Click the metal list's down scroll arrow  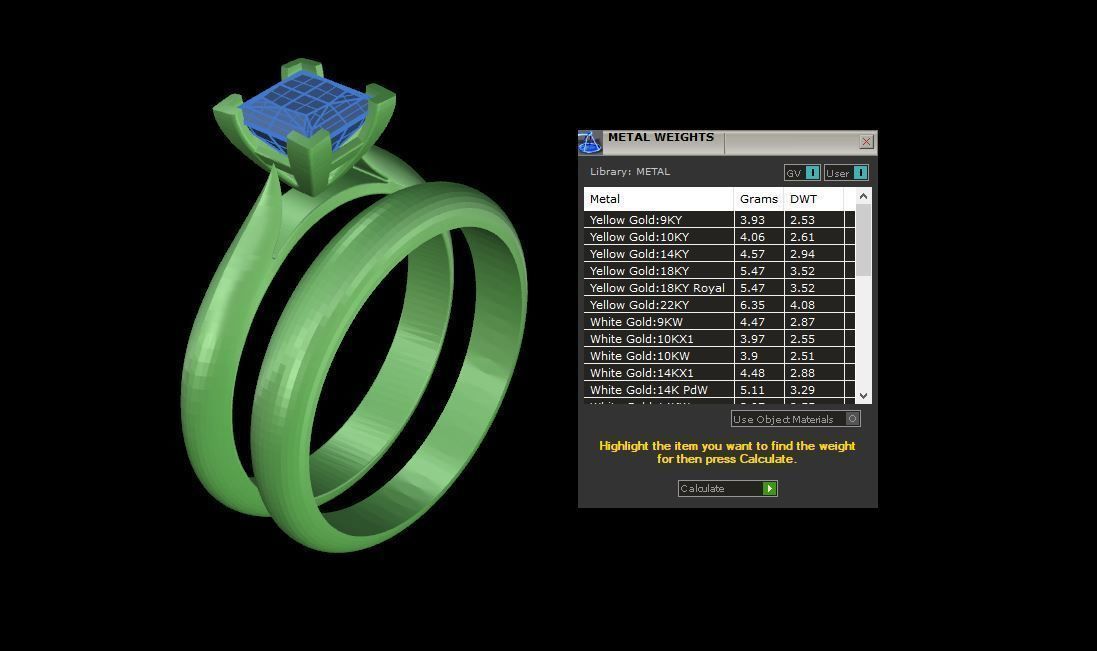point(863,396)
